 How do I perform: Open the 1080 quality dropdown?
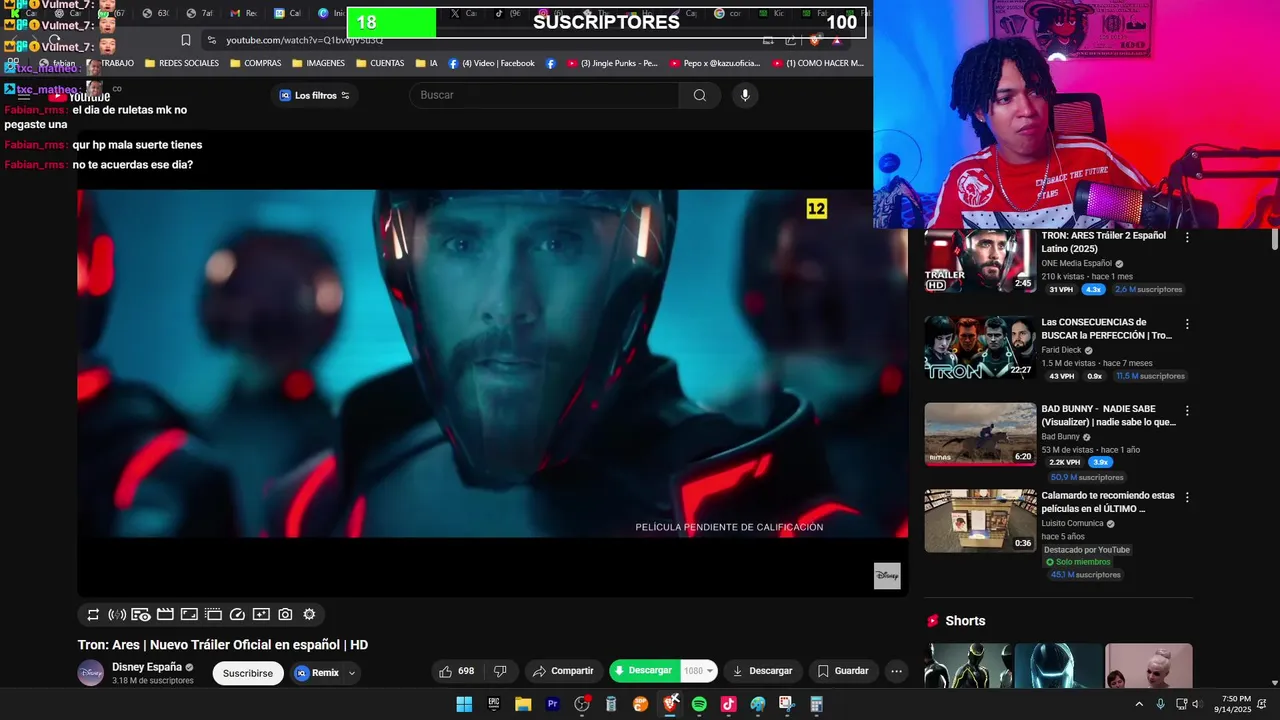tap(699, 671)
